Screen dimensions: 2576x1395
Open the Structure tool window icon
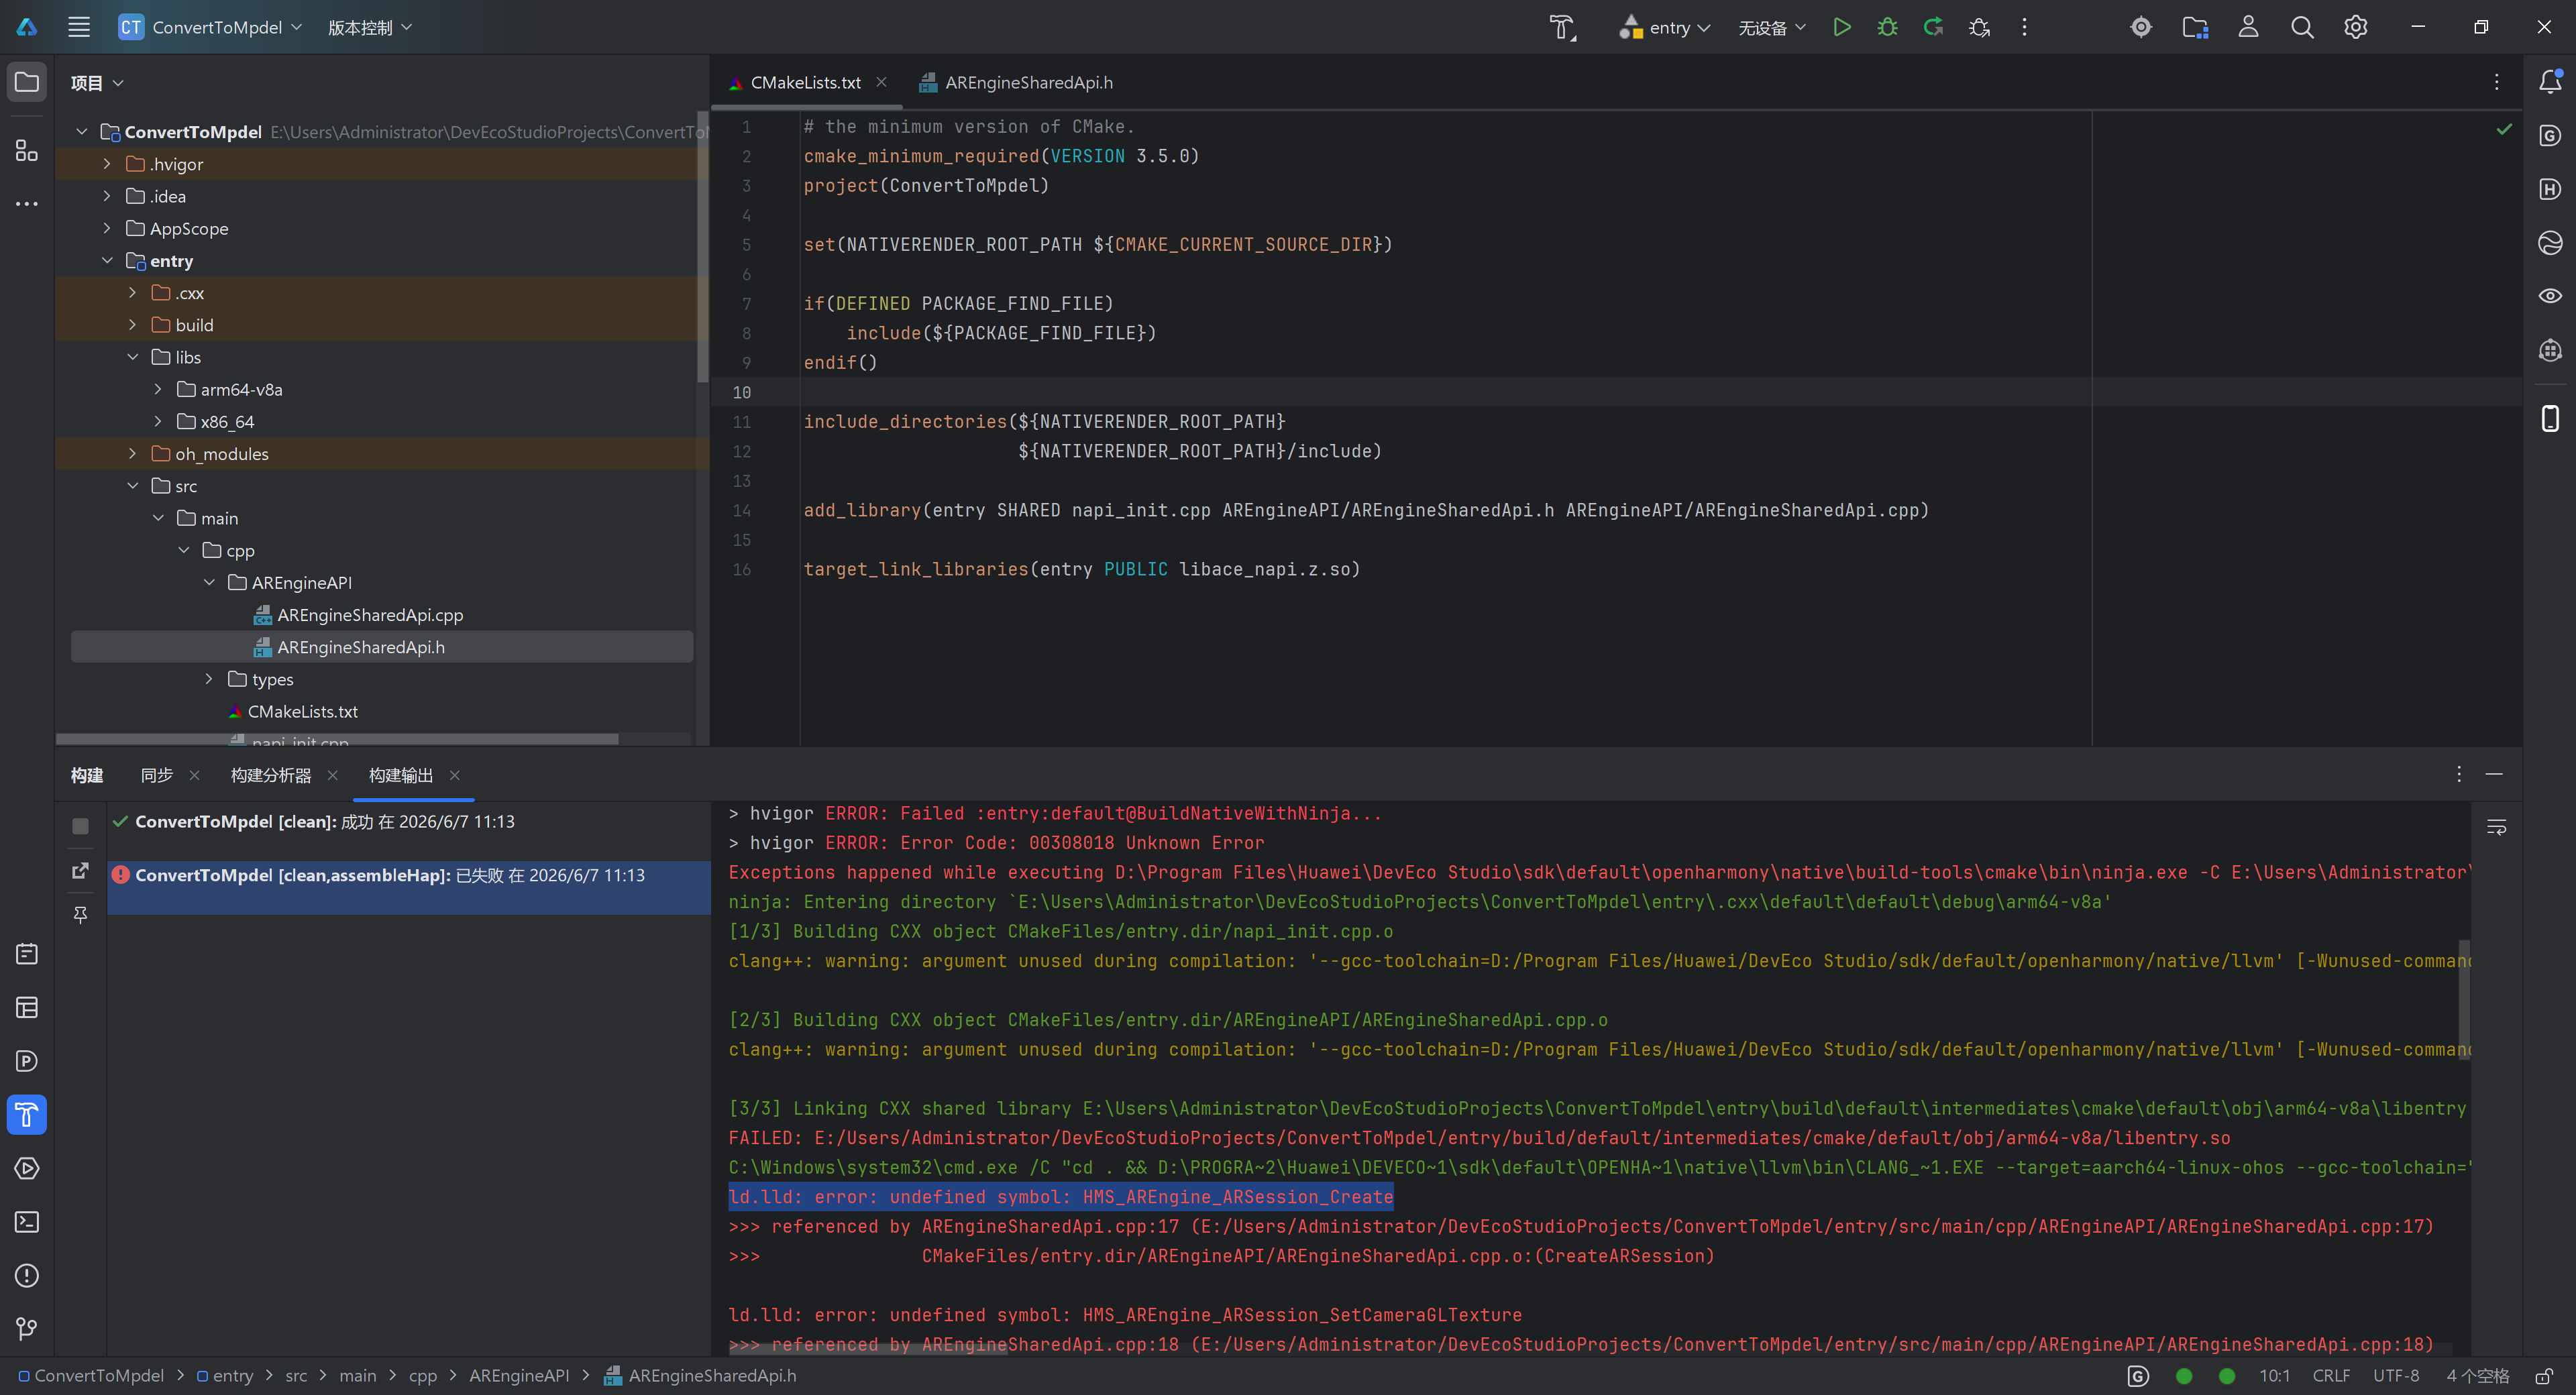coord(27,150)
